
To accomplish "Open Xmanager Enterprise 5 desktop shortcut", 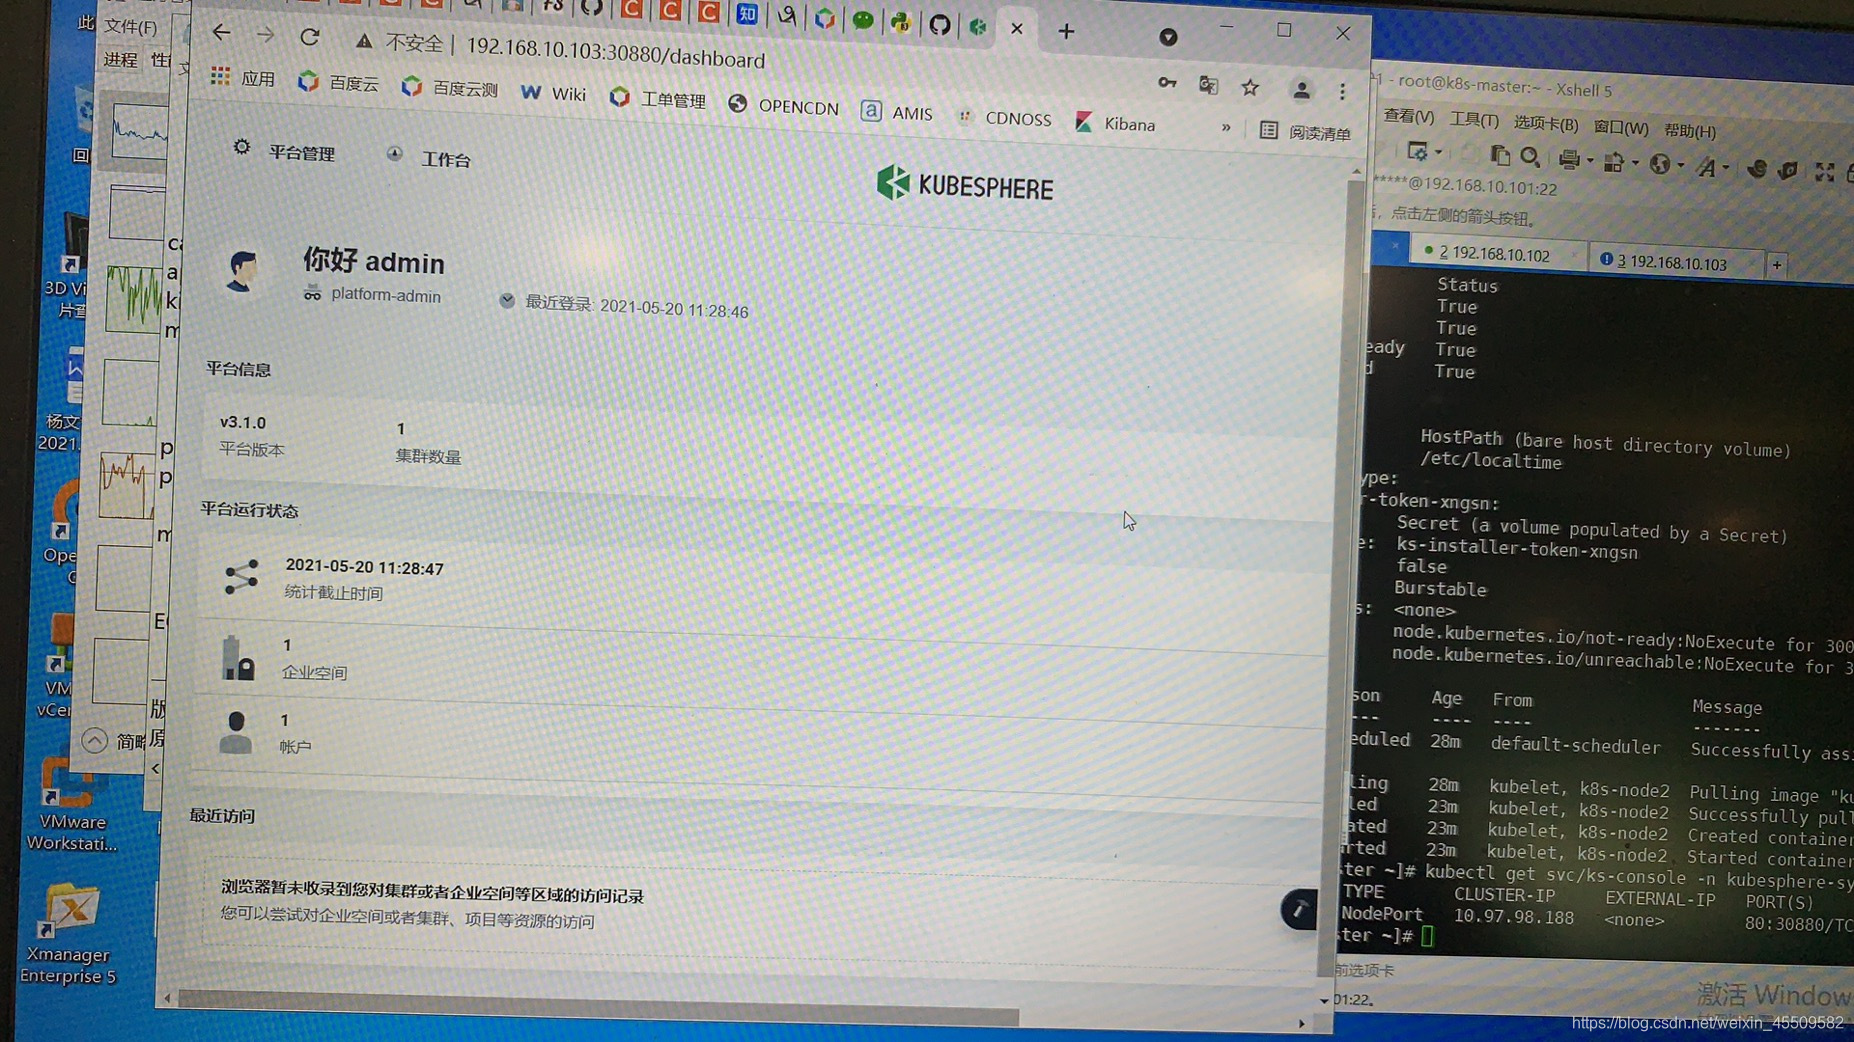I will pyautogui.click(x=68, y=934).
